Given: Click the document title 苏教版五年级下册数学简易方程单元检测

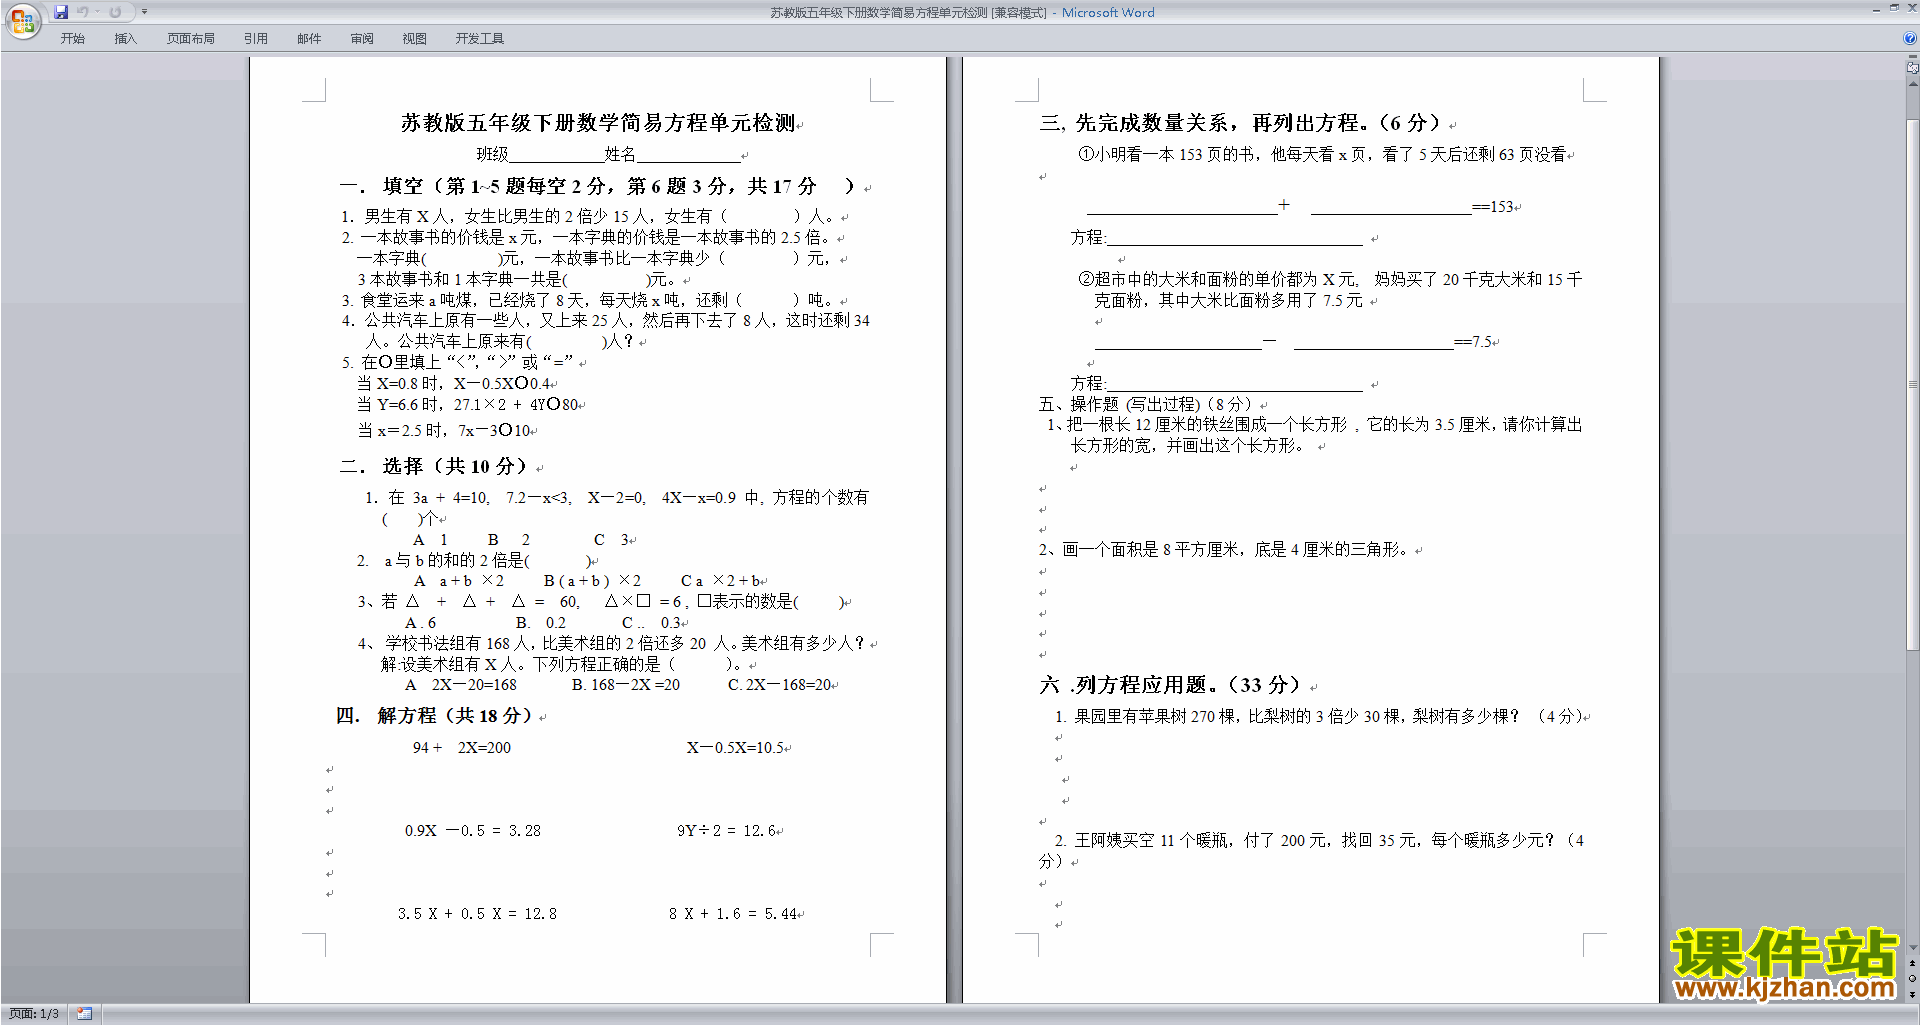Looking at the screenshot, I should 598,123.
